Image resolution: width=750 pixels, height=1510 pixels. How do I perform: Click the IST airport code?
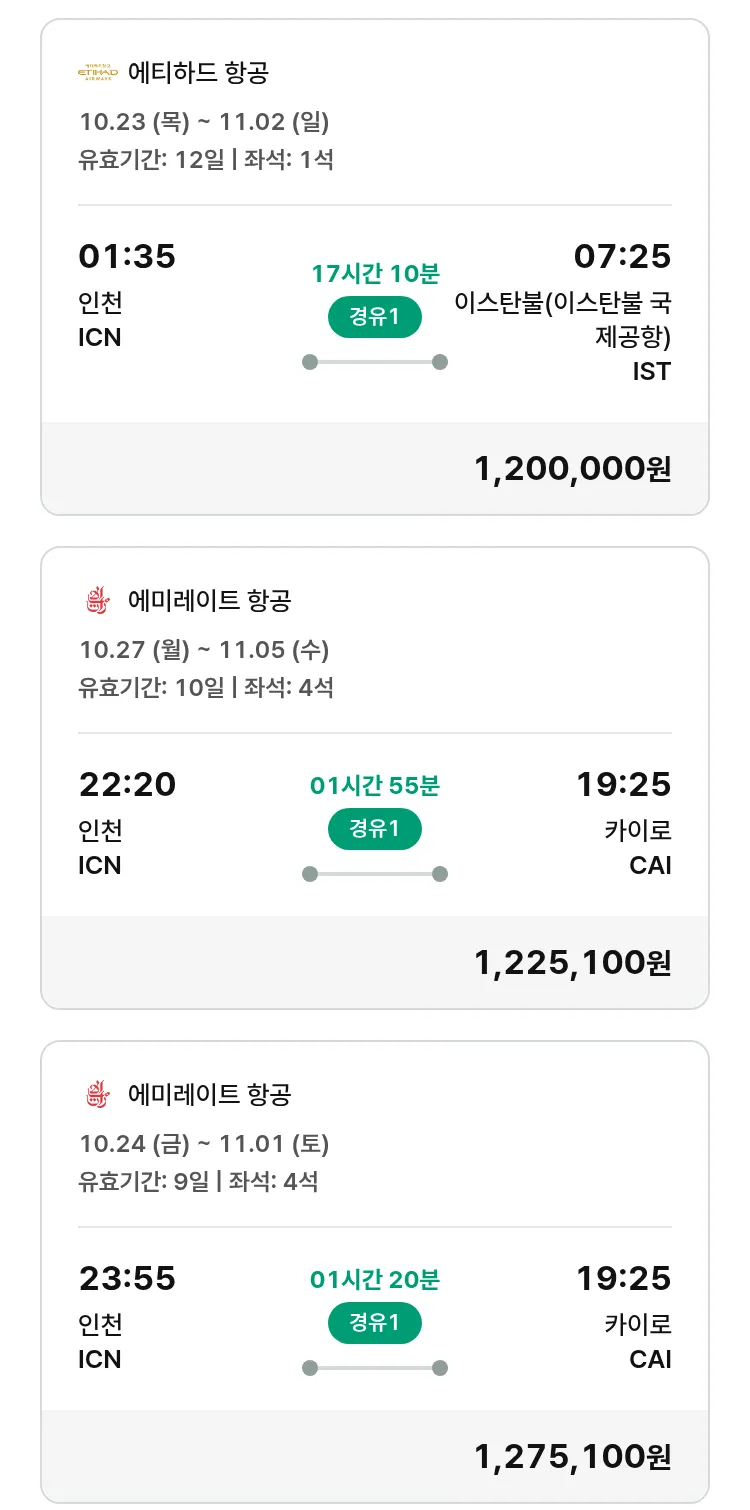point(651,372)
